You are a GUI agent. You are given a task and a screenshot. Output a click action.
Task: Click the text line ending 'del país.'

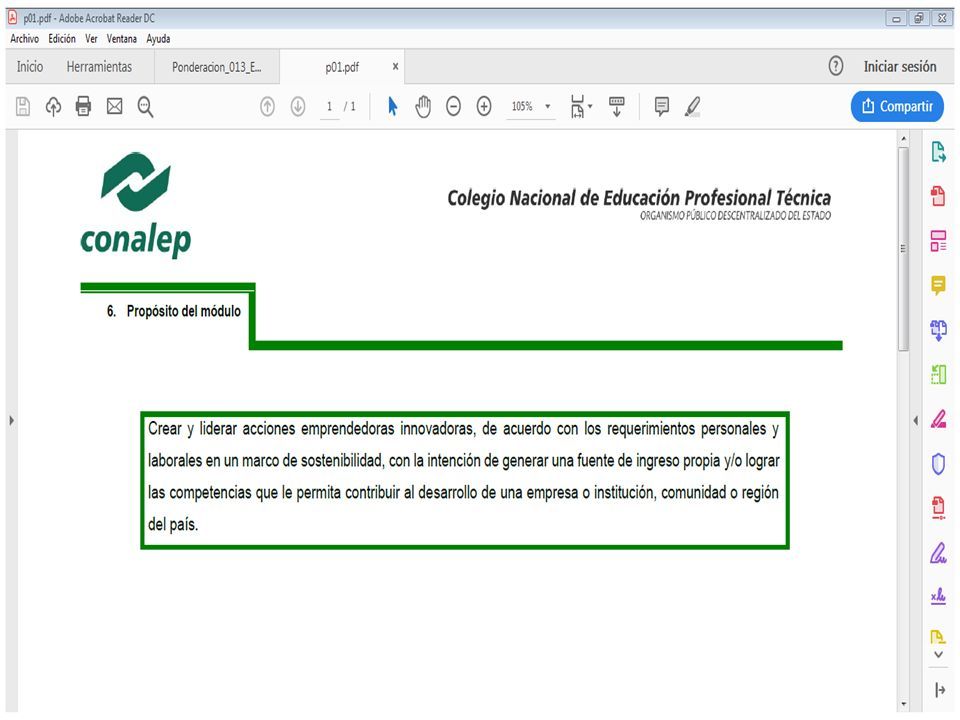(x=173, y=525)
